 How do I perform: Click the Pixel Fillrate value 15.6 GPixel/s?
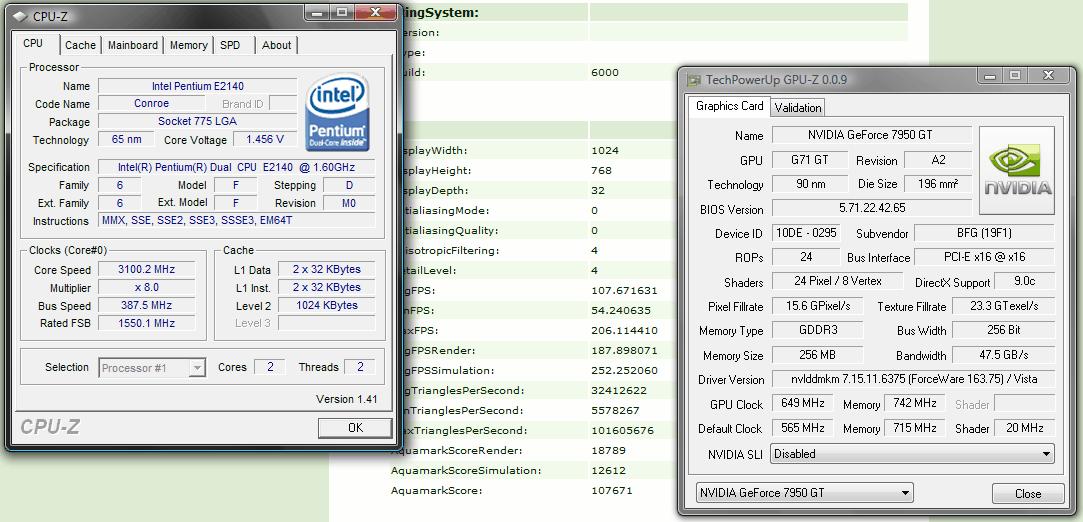pyautogui.click(x=818, y=306)
